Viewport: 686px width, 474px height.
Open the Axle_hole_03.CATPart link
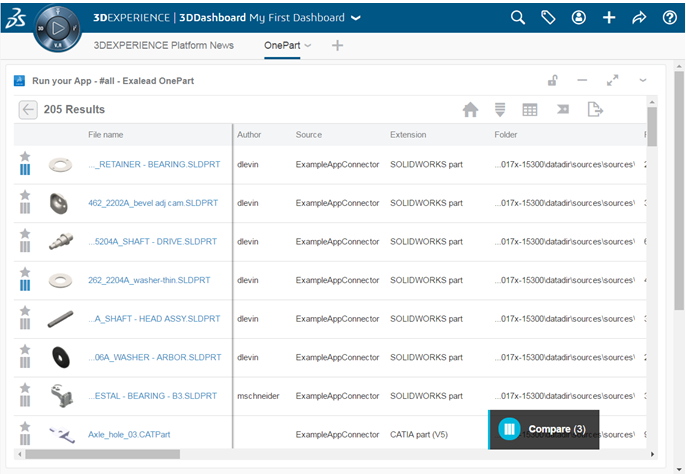pyautogui.click(x=129, y=435)
